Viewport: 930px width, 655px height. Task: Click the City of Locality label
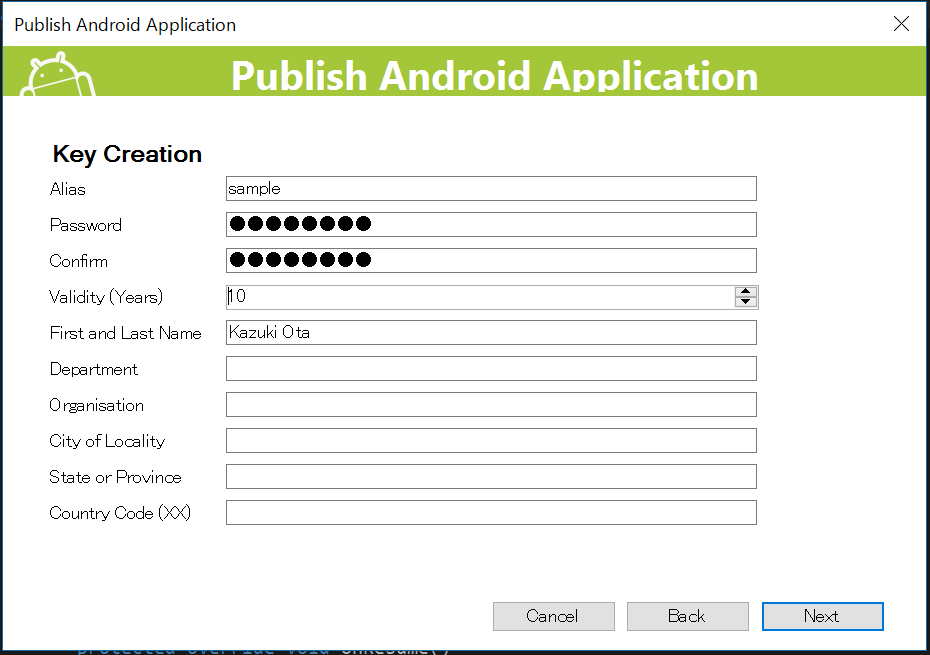pyautogui.click(x=107, y=441)
